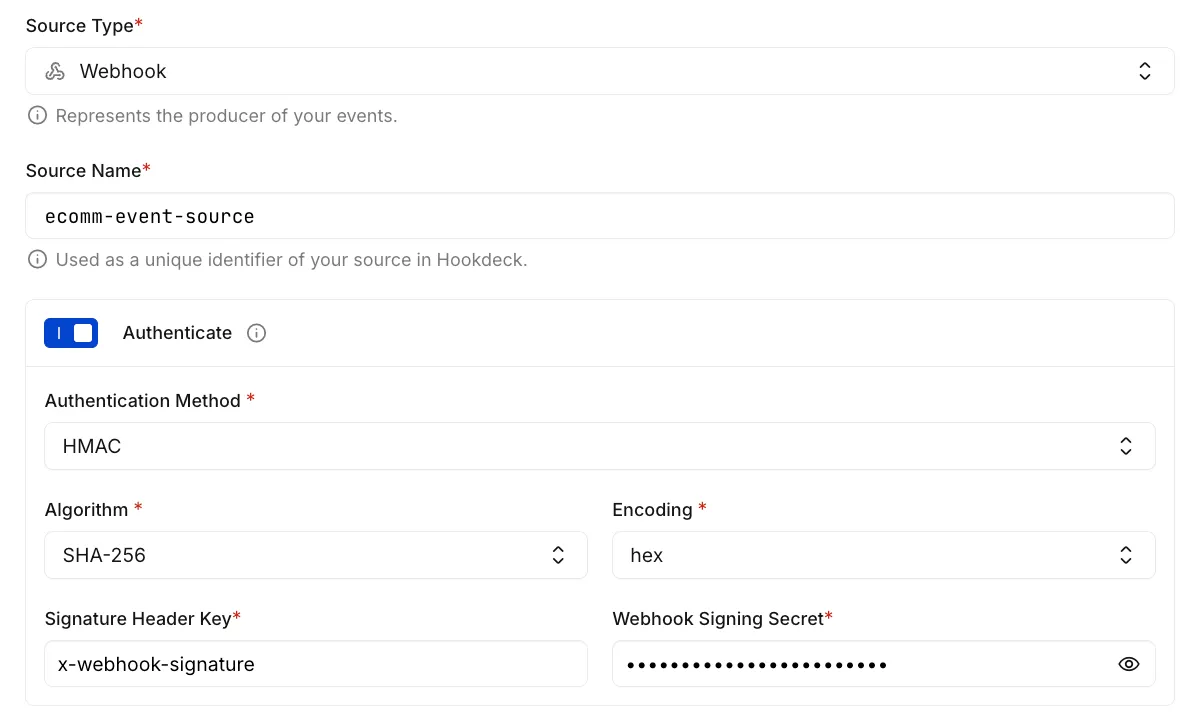The height and width of the screenshot is (724, 1194).
Task: Open the Encoding dropdown showing hex
Action: [x=884, y=555]
